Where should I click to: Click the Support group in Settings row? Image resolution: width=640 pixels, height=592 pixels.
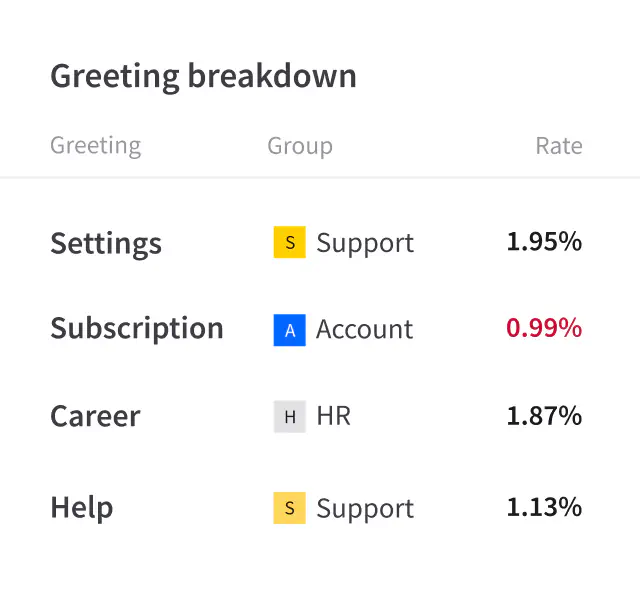click(364, 243)
